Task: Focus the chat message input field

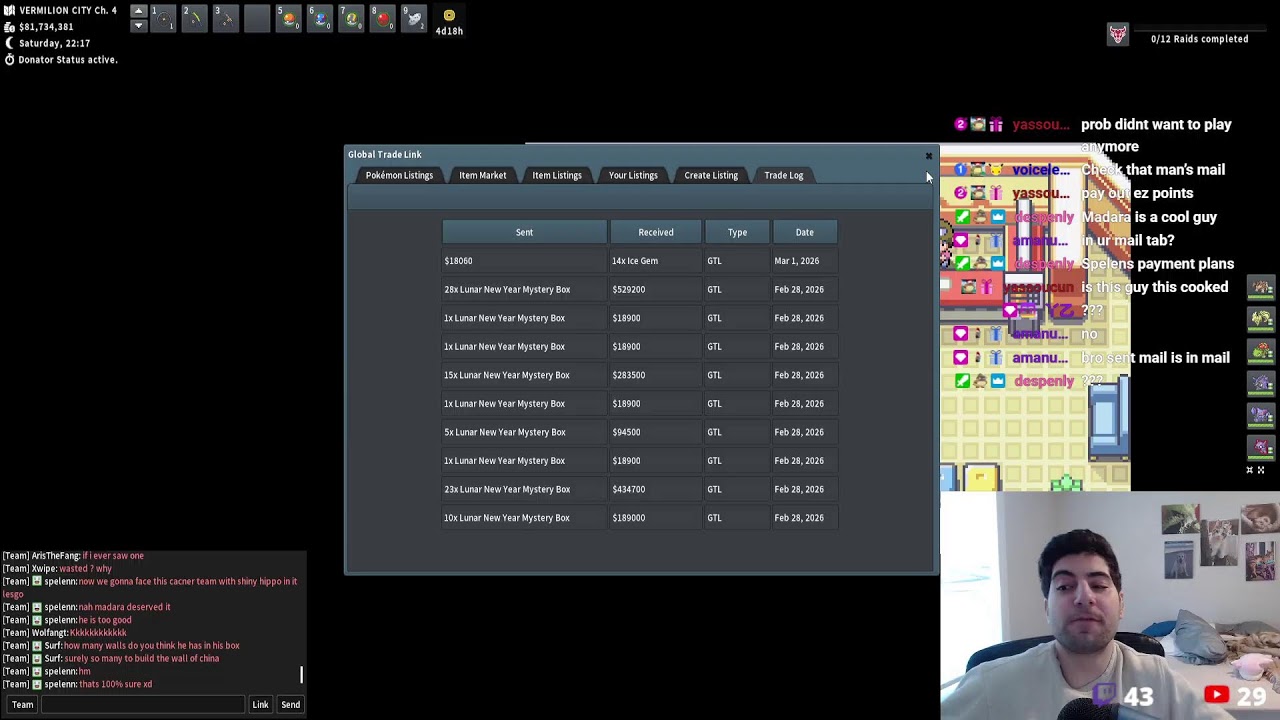Action: (x=144, y=705)
